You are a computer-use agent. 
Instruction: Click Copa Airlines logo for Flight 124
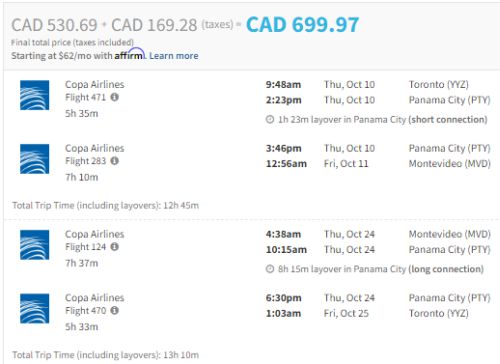pos(34,245)
